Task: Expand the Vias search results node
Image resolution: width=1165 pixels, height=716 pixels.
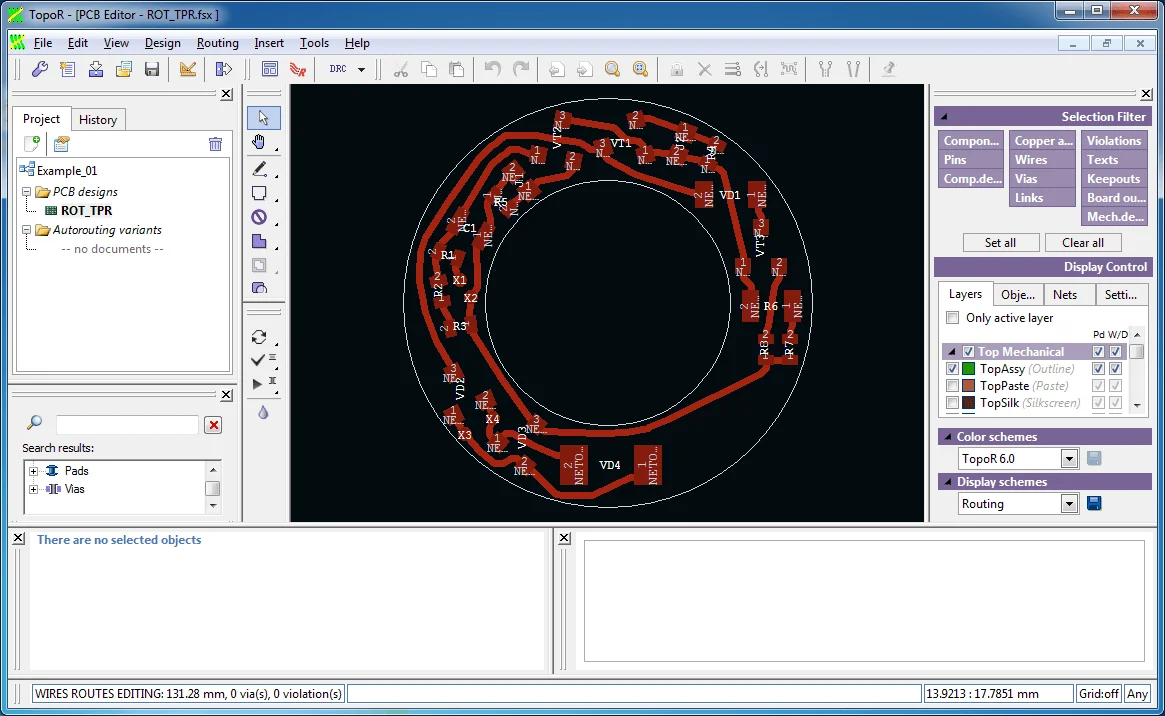Action: click(33, 489)
